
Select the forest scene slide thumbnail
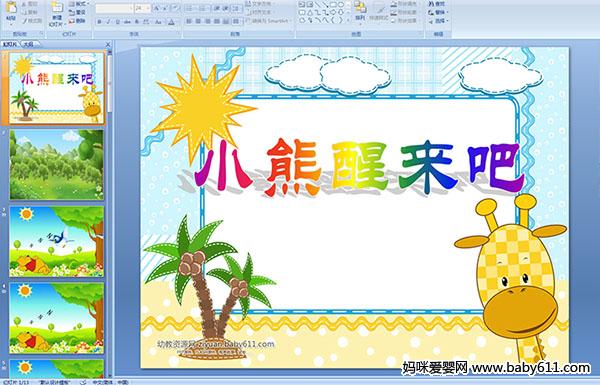tap(56, 165)
